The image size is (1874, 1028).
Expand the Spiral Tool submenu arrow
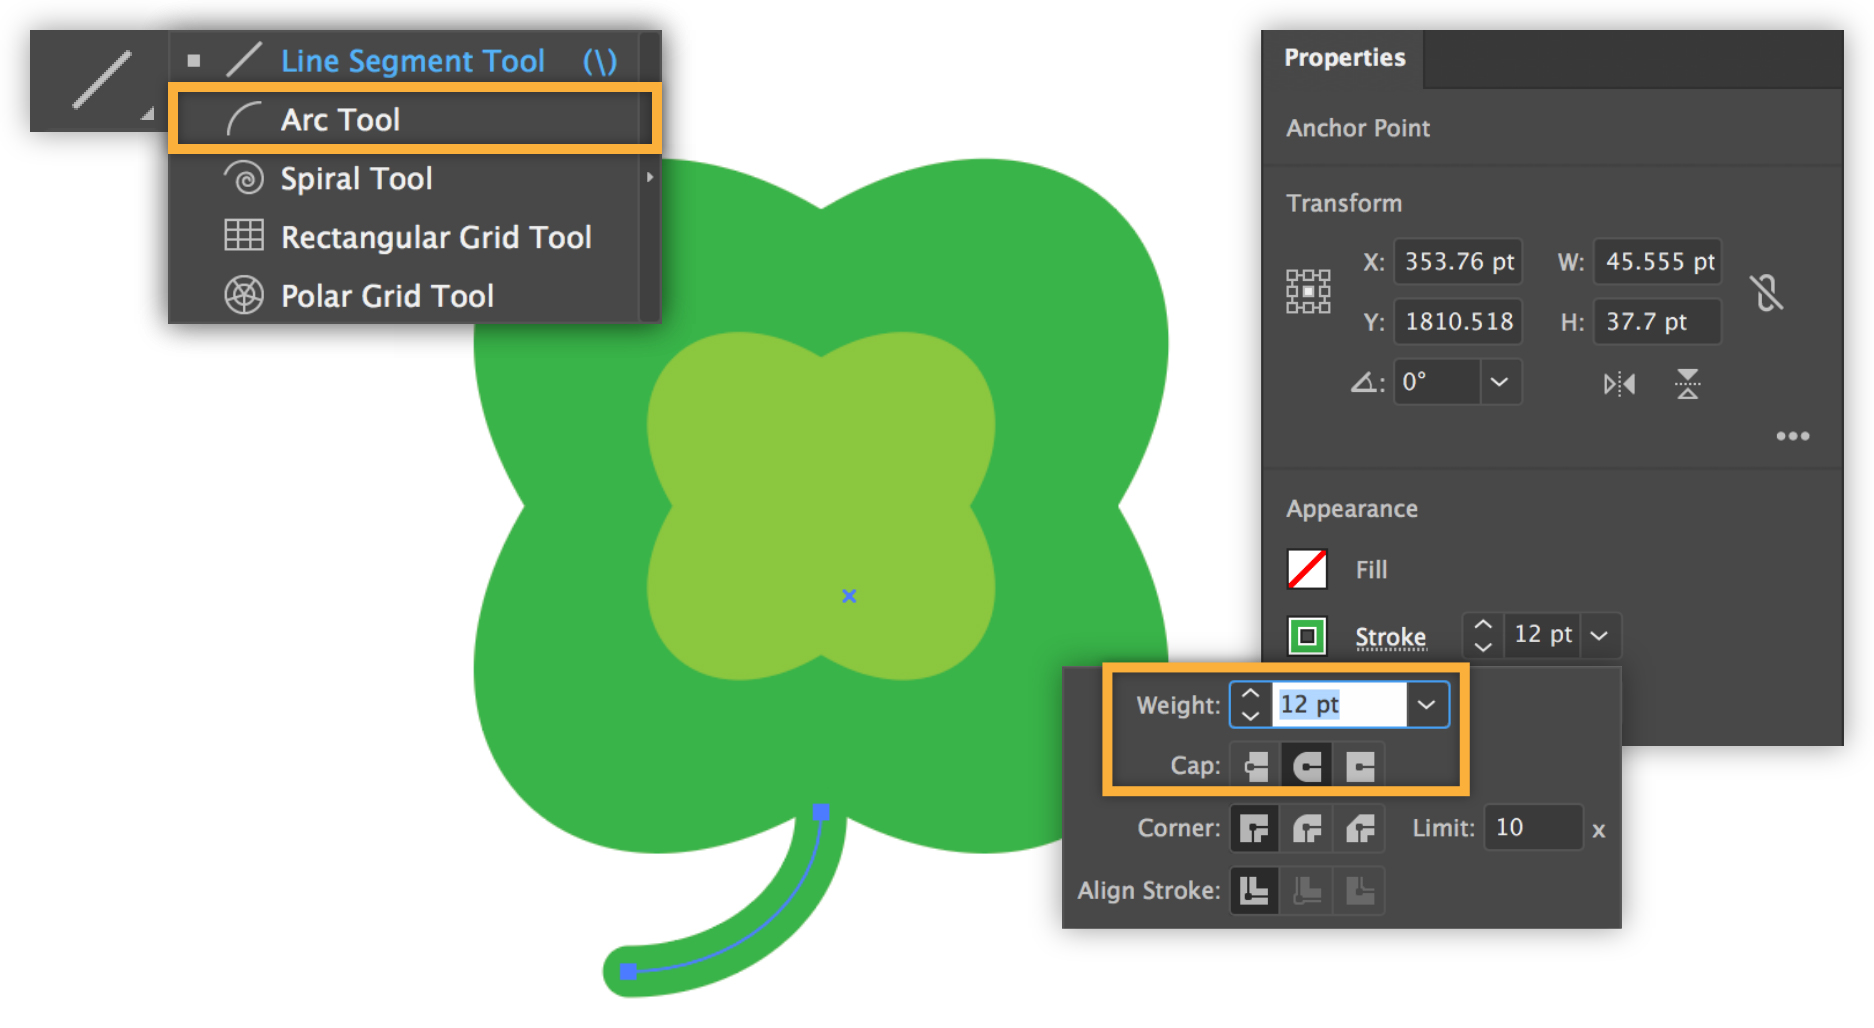[650, 176]
